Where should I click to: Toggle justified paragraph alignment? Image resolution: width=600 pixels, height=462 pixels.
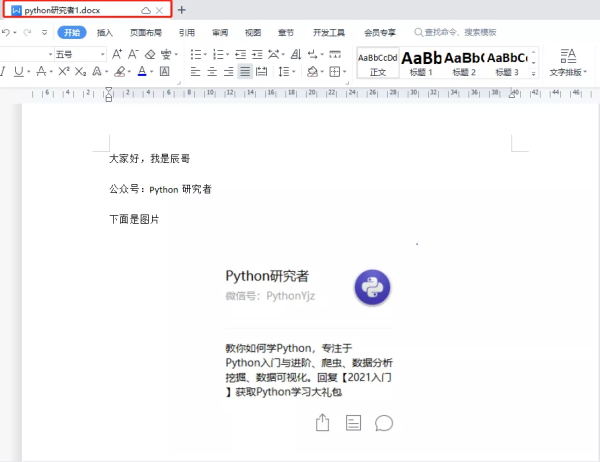(x=245, y=72)
